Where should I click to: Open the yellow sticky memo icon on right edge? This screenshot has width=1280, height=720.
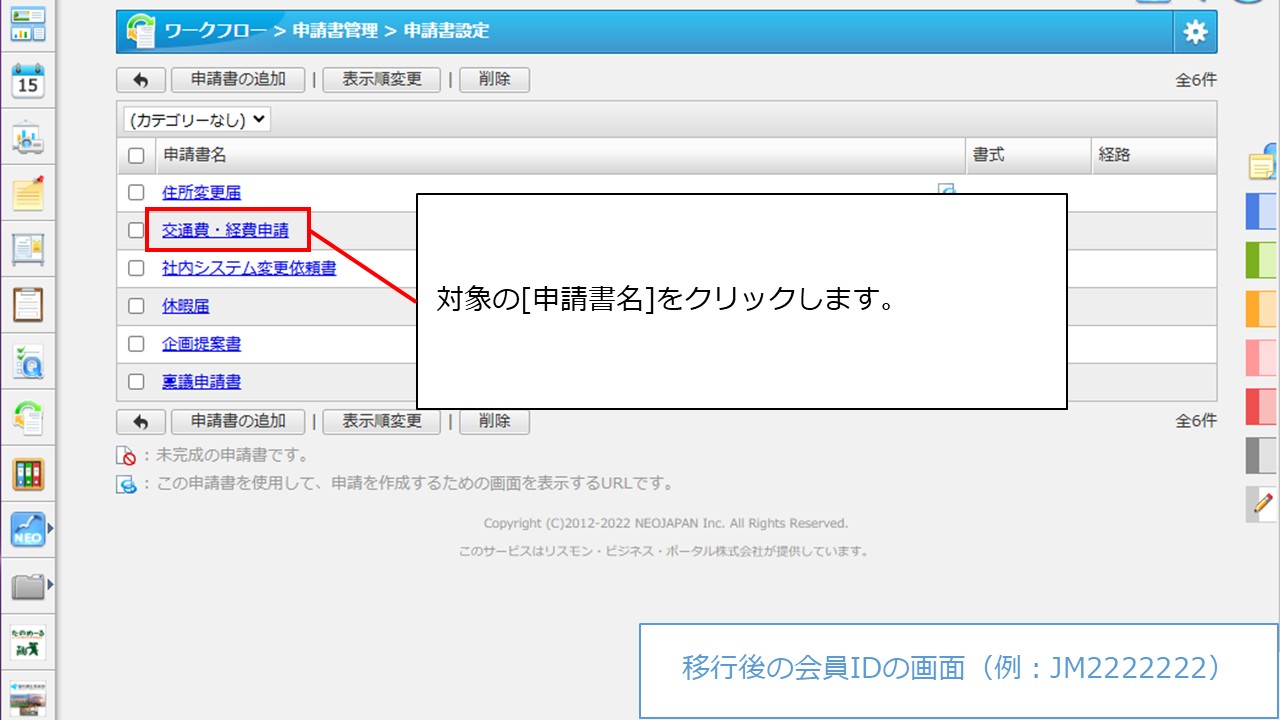click(1264, 163)
